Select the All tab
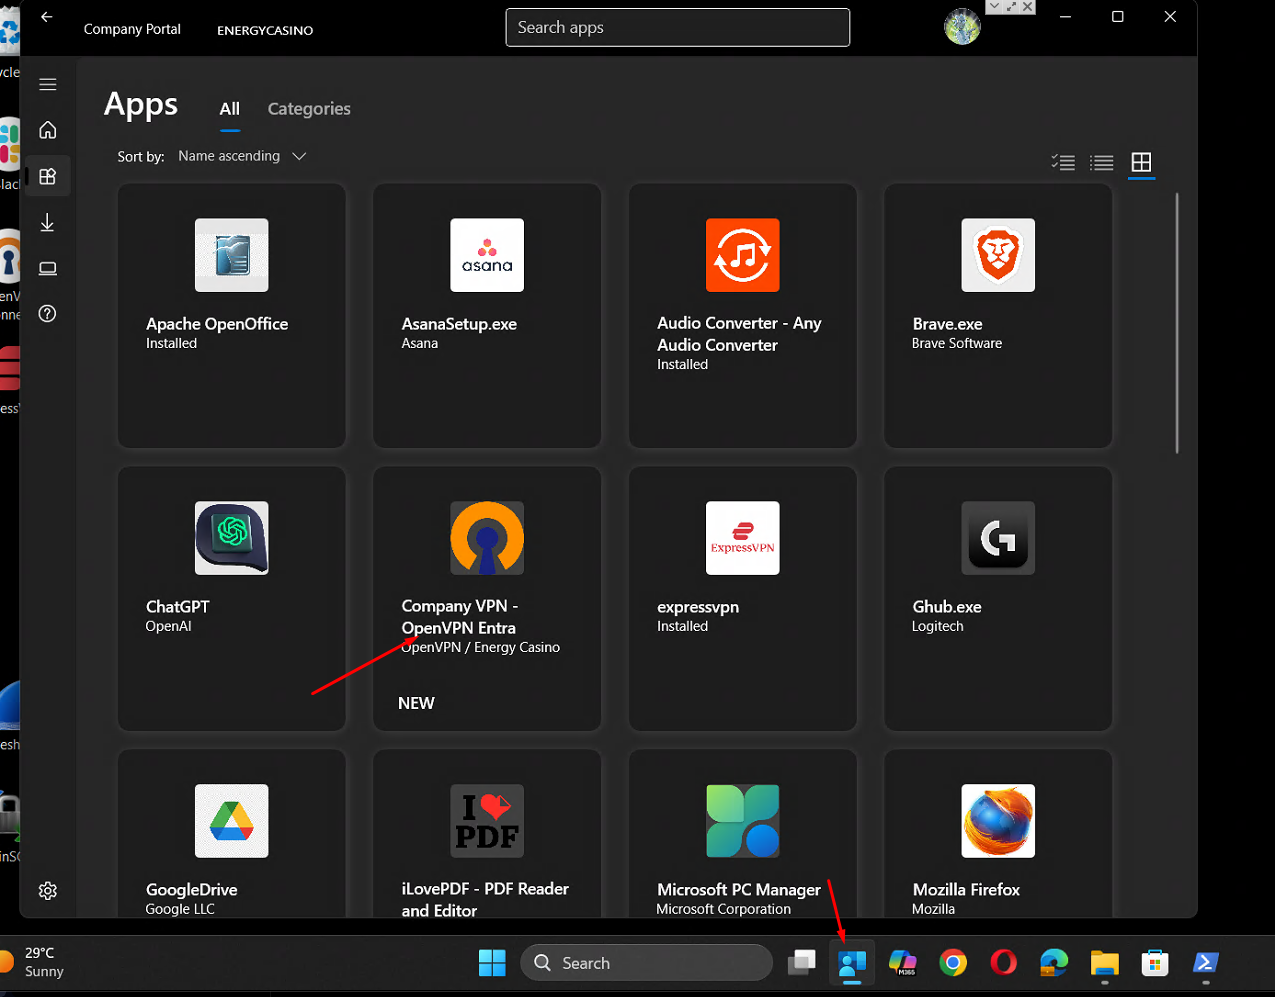This screenshot has height=997, width=1275. click(230, 109)
